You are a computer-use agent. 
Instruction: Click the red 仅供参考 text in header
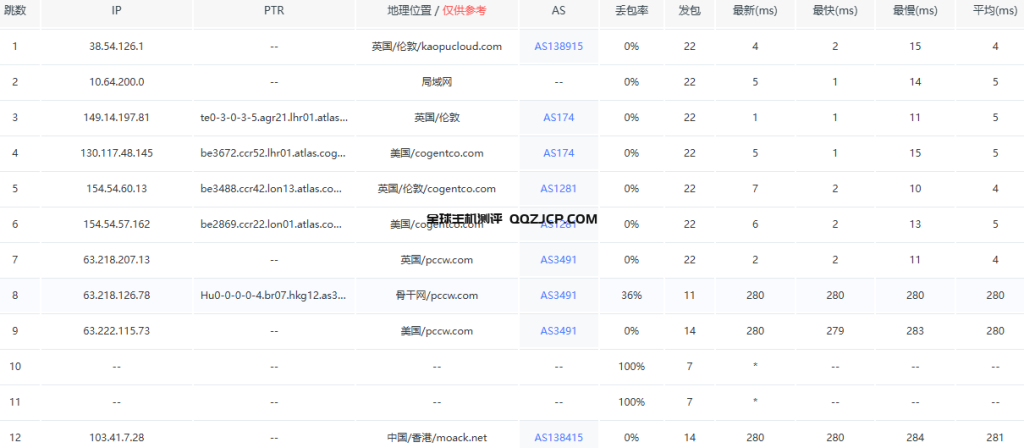465,10
